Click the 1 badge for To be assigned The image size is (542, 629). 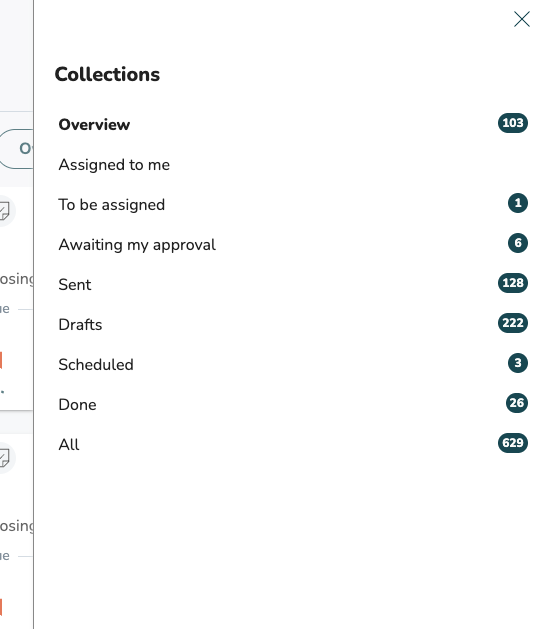(518, 203)
